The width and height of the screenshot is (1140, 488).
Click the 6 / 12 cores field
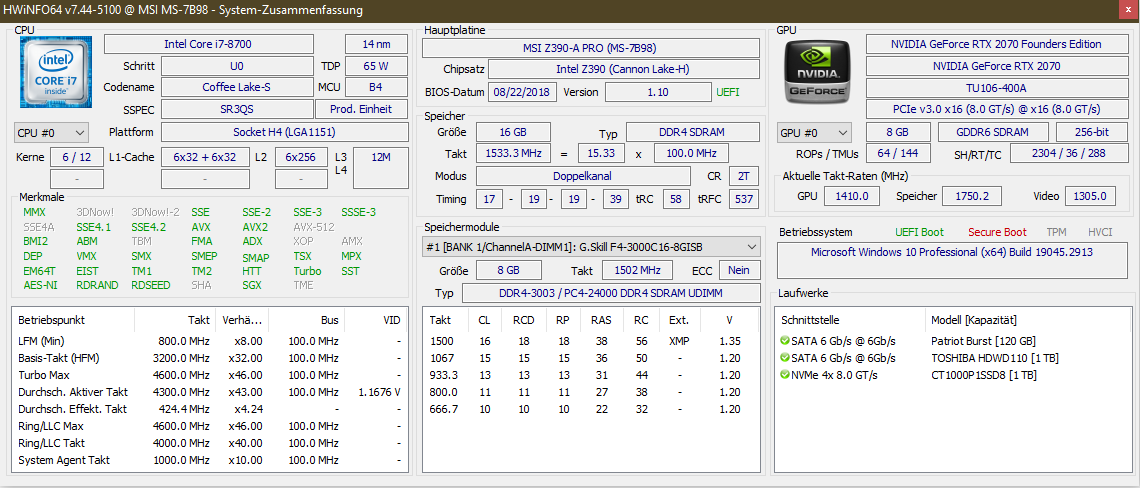77,157
